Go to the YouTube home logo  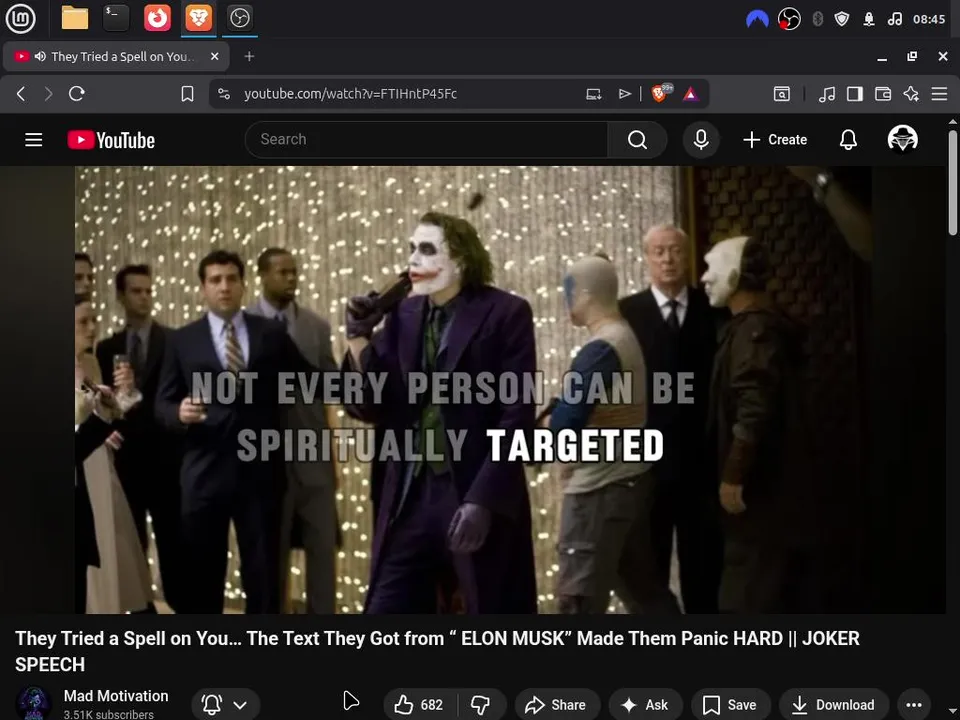tap(111, 140)
